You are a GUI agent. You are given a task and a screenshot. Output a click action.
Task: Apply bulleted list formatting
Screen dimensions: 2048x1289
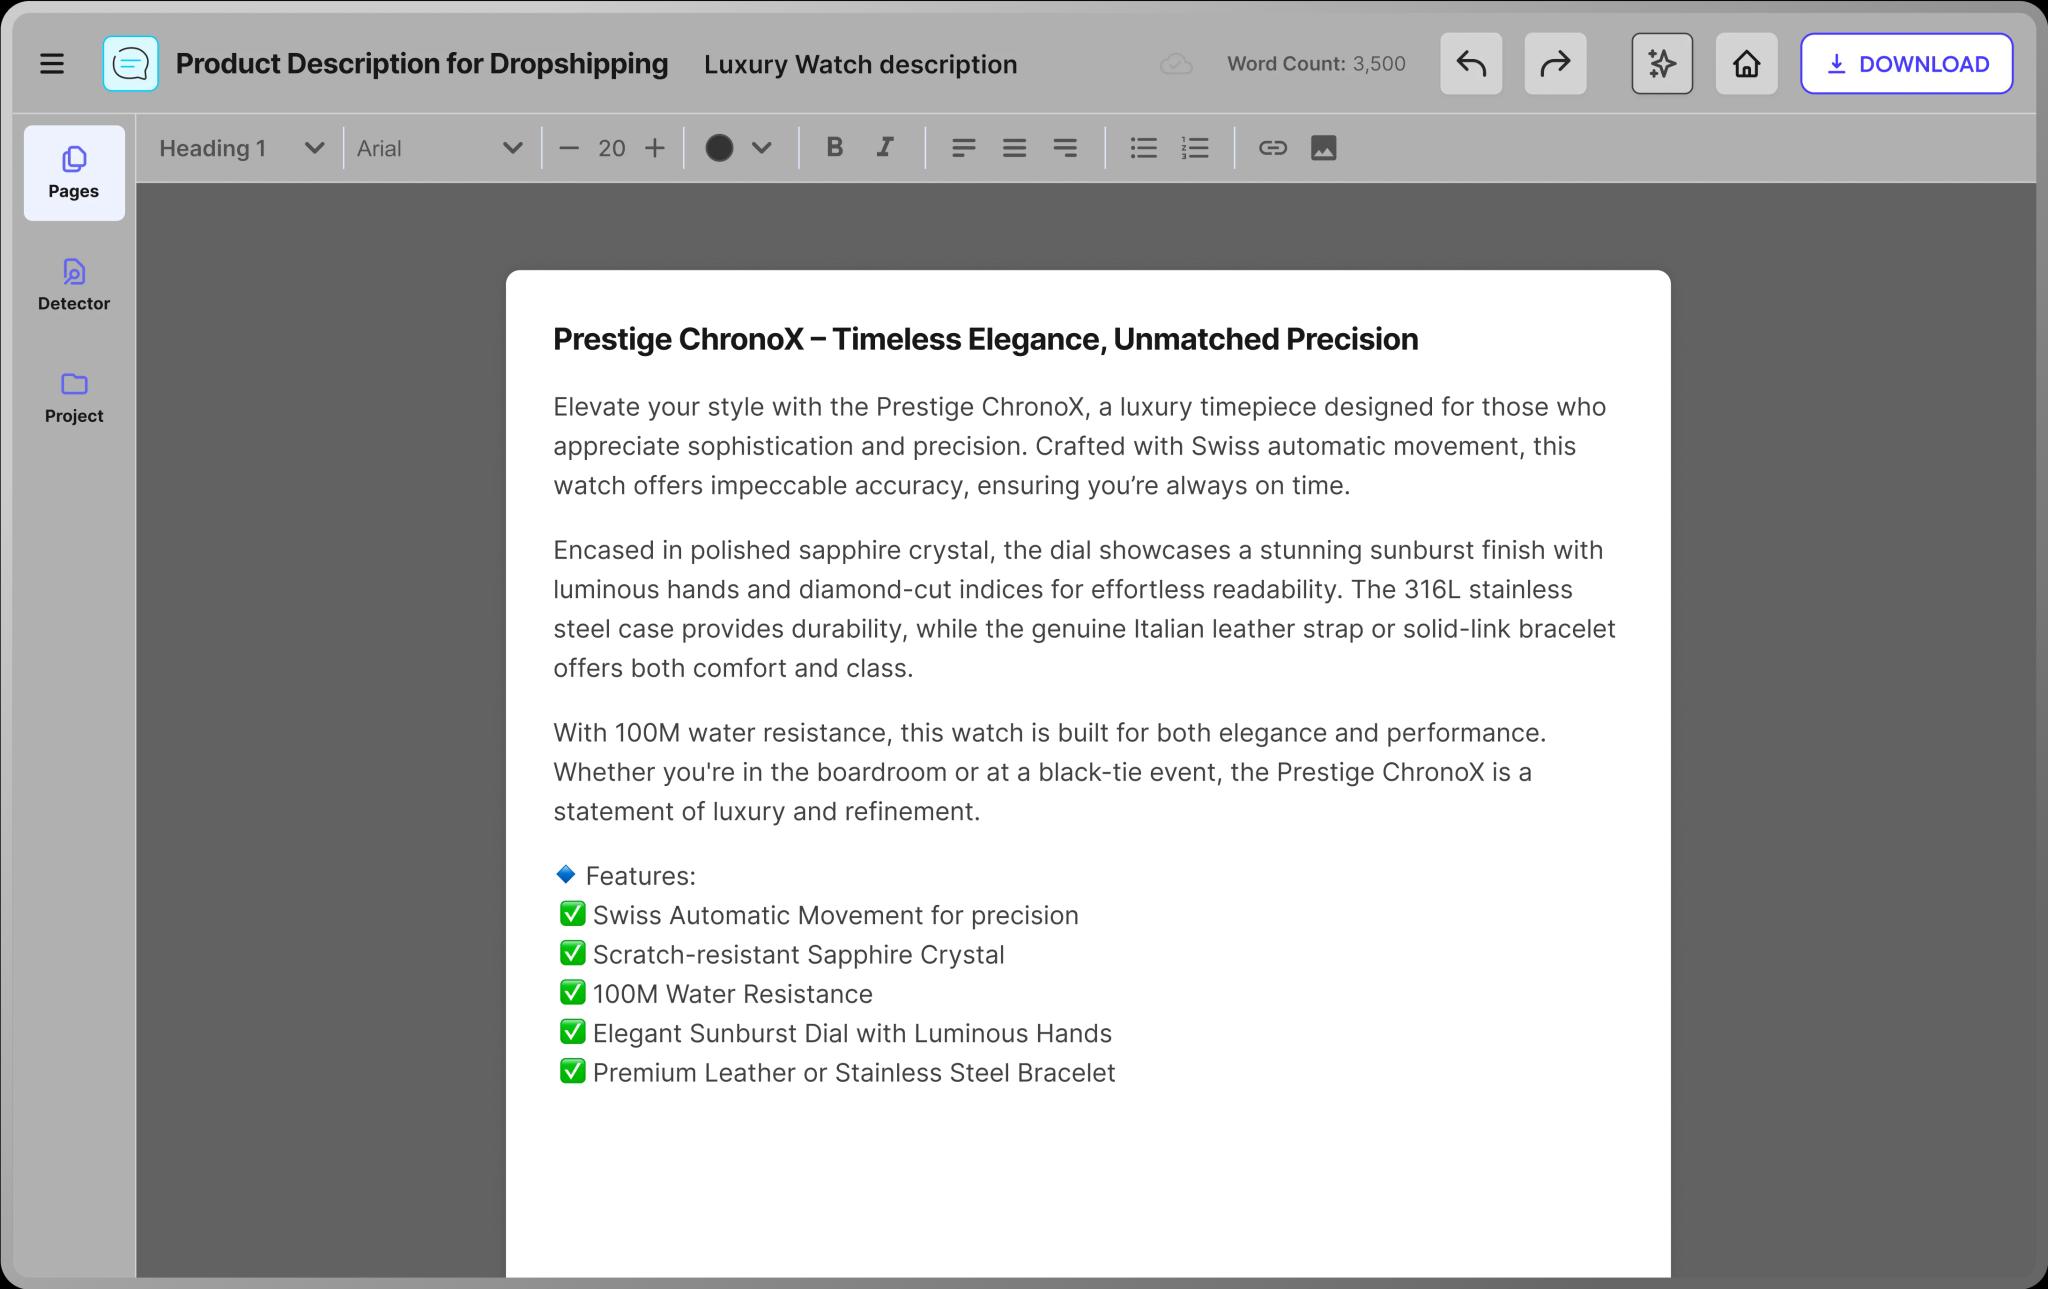[x=1143, y=148]
